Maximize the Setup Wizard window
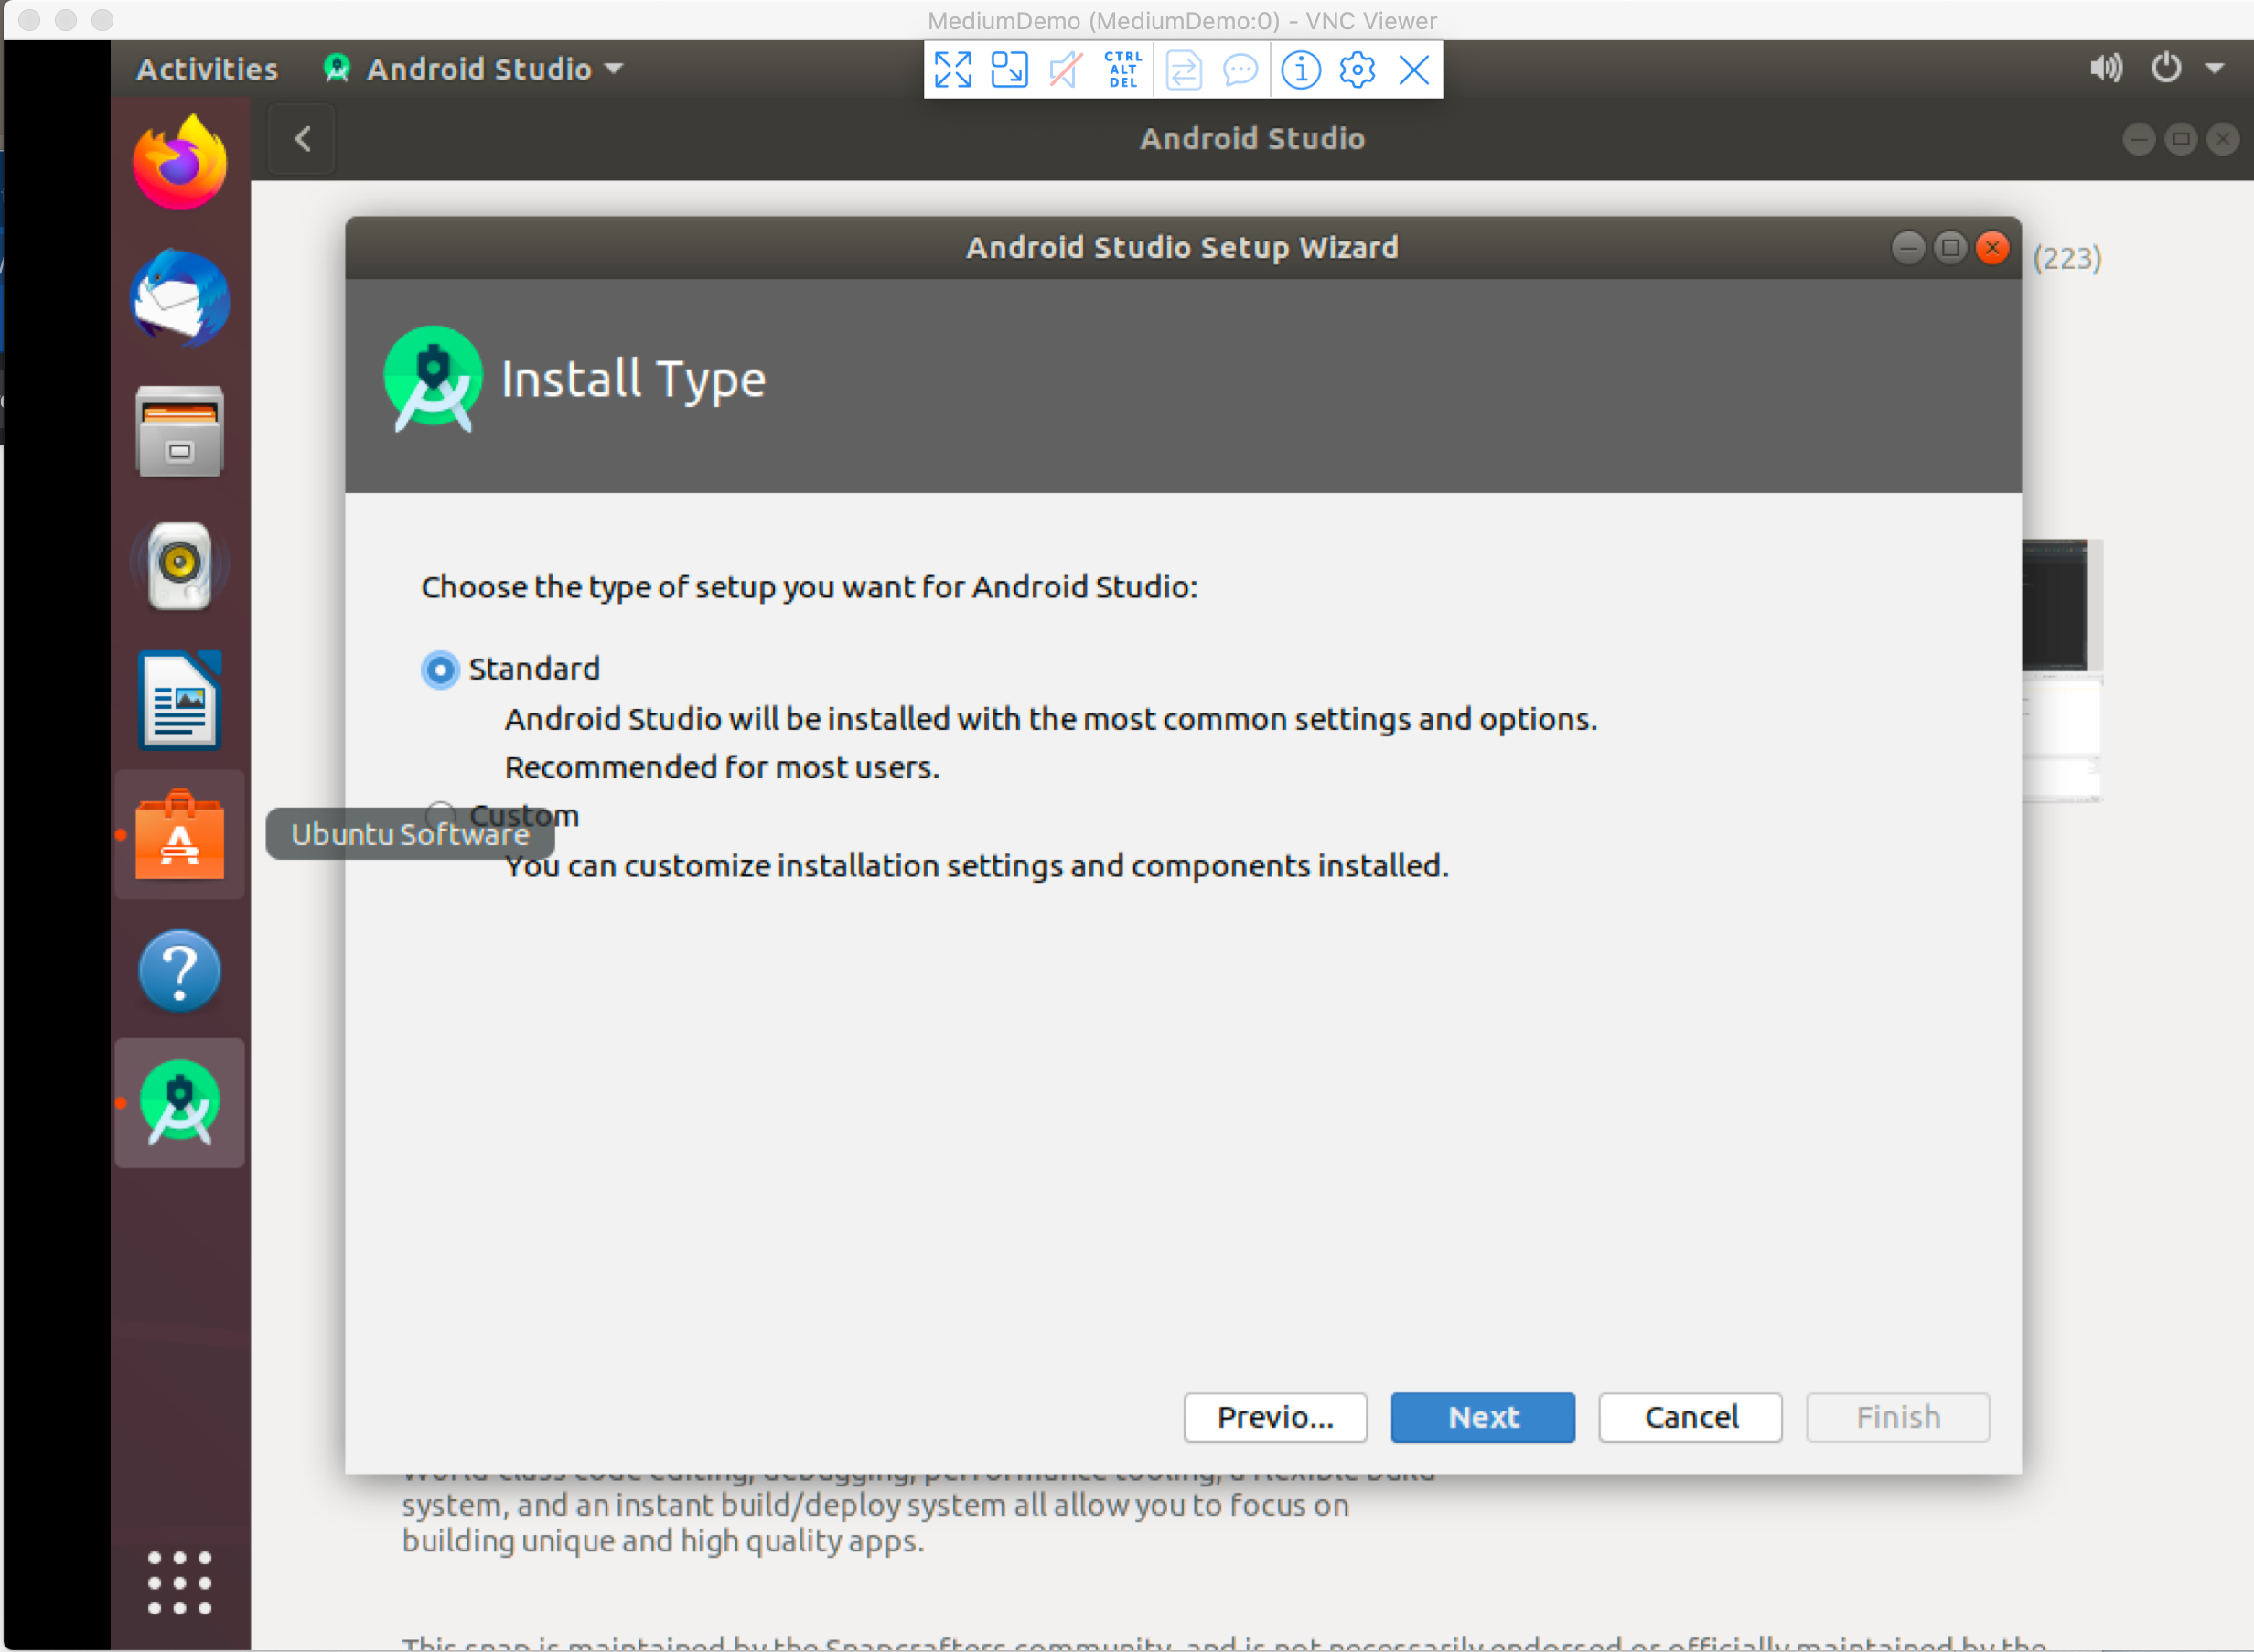The width and height of the screenshot is (2254, 1652). (x=1950, y=247)
